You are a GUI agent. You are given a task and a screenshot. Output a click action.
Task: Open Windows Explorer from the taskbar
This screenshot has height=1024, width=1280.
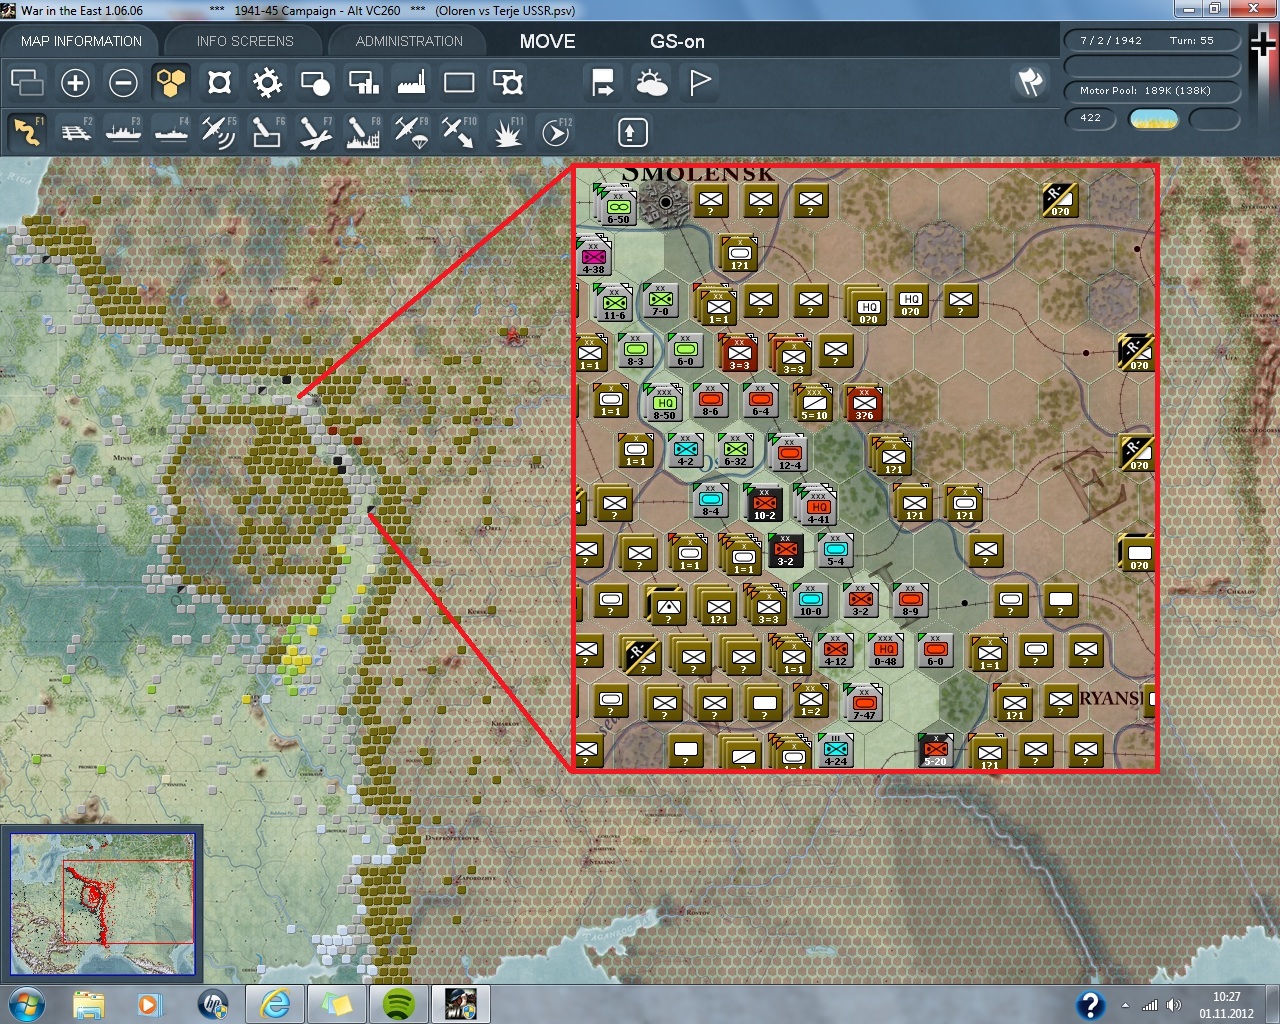(x=88, y=1004)
